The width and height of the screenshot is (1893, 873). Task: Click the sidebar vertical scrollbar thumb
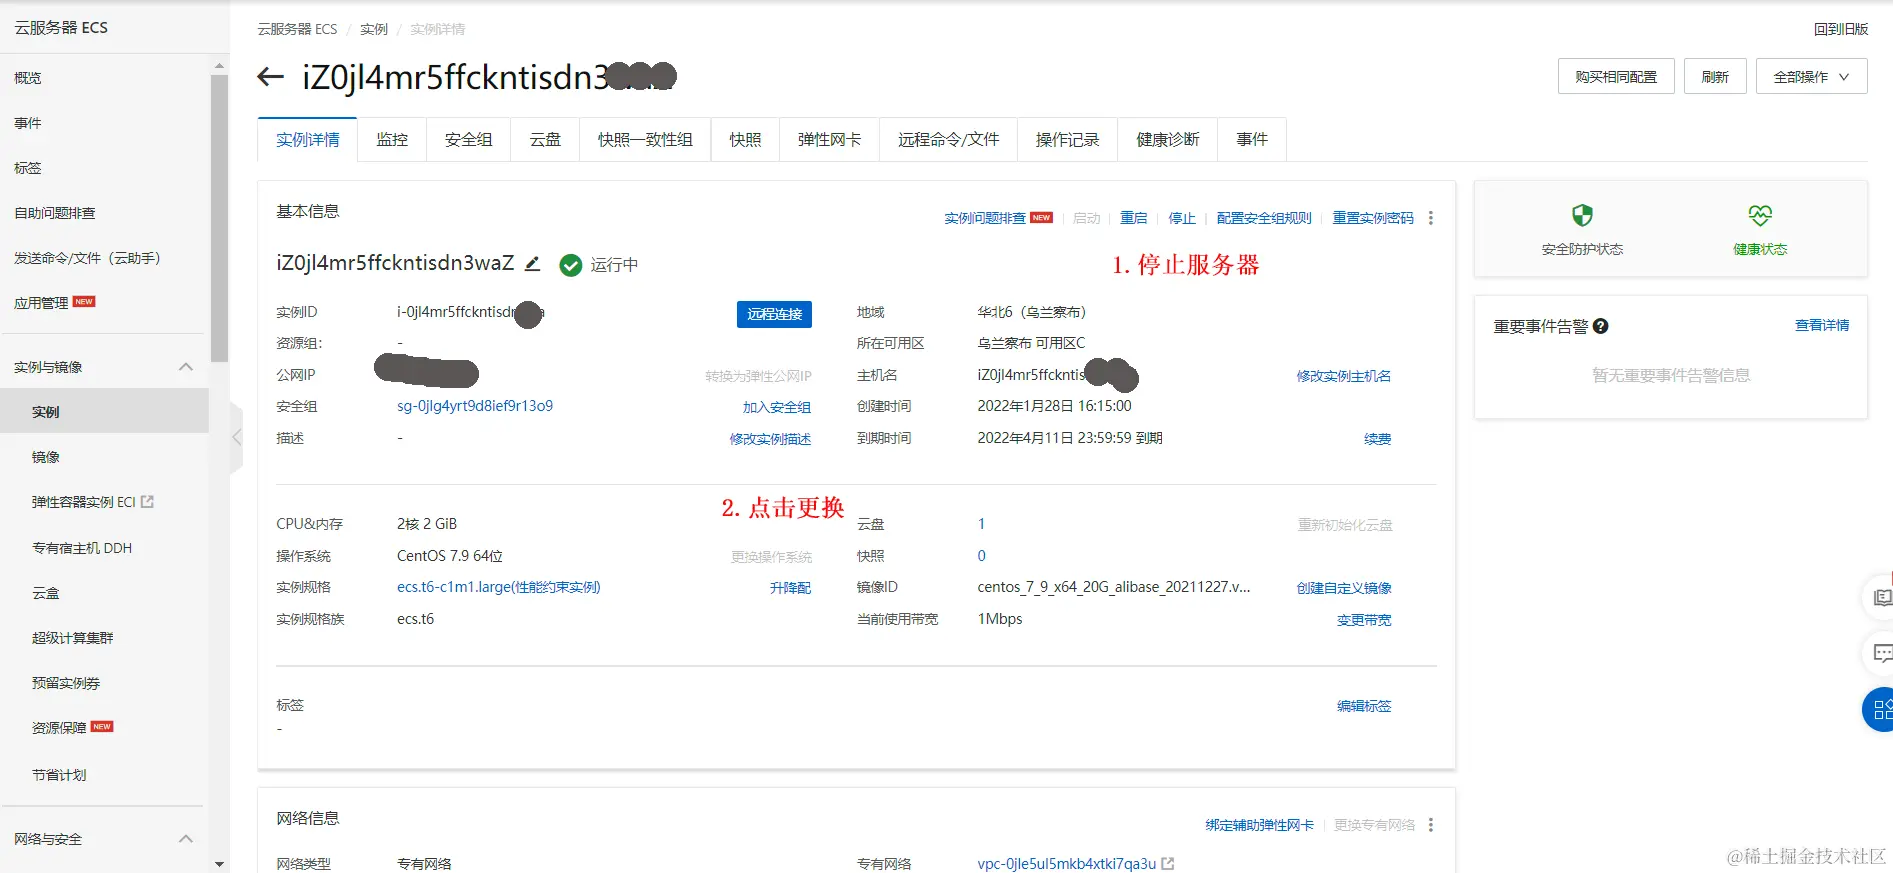(x=219, y=218)
